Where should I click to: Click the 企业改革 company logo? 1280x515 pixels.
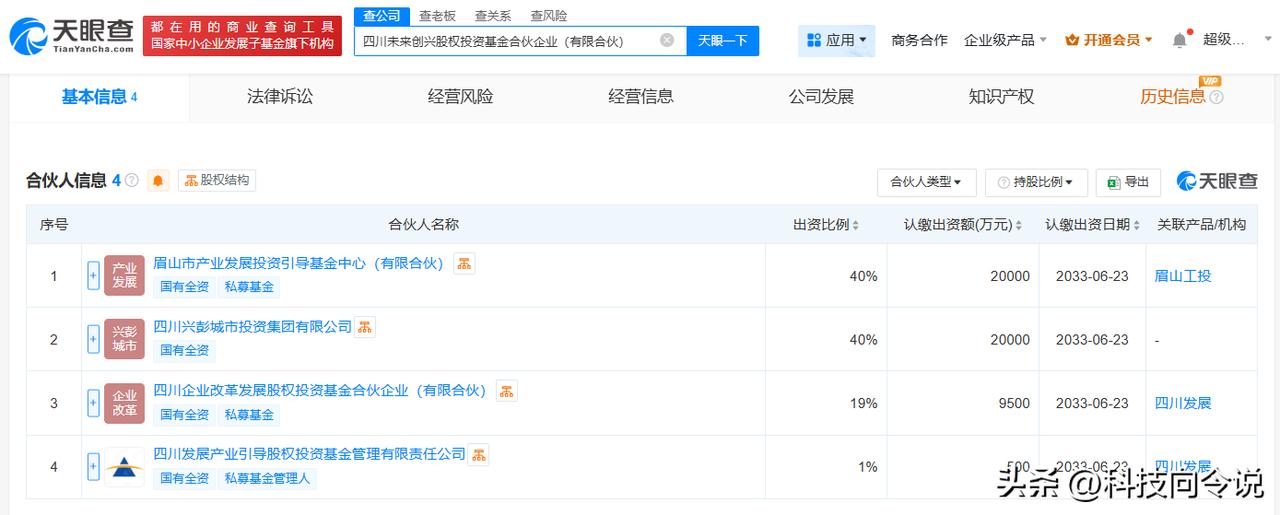click(124, 403)
